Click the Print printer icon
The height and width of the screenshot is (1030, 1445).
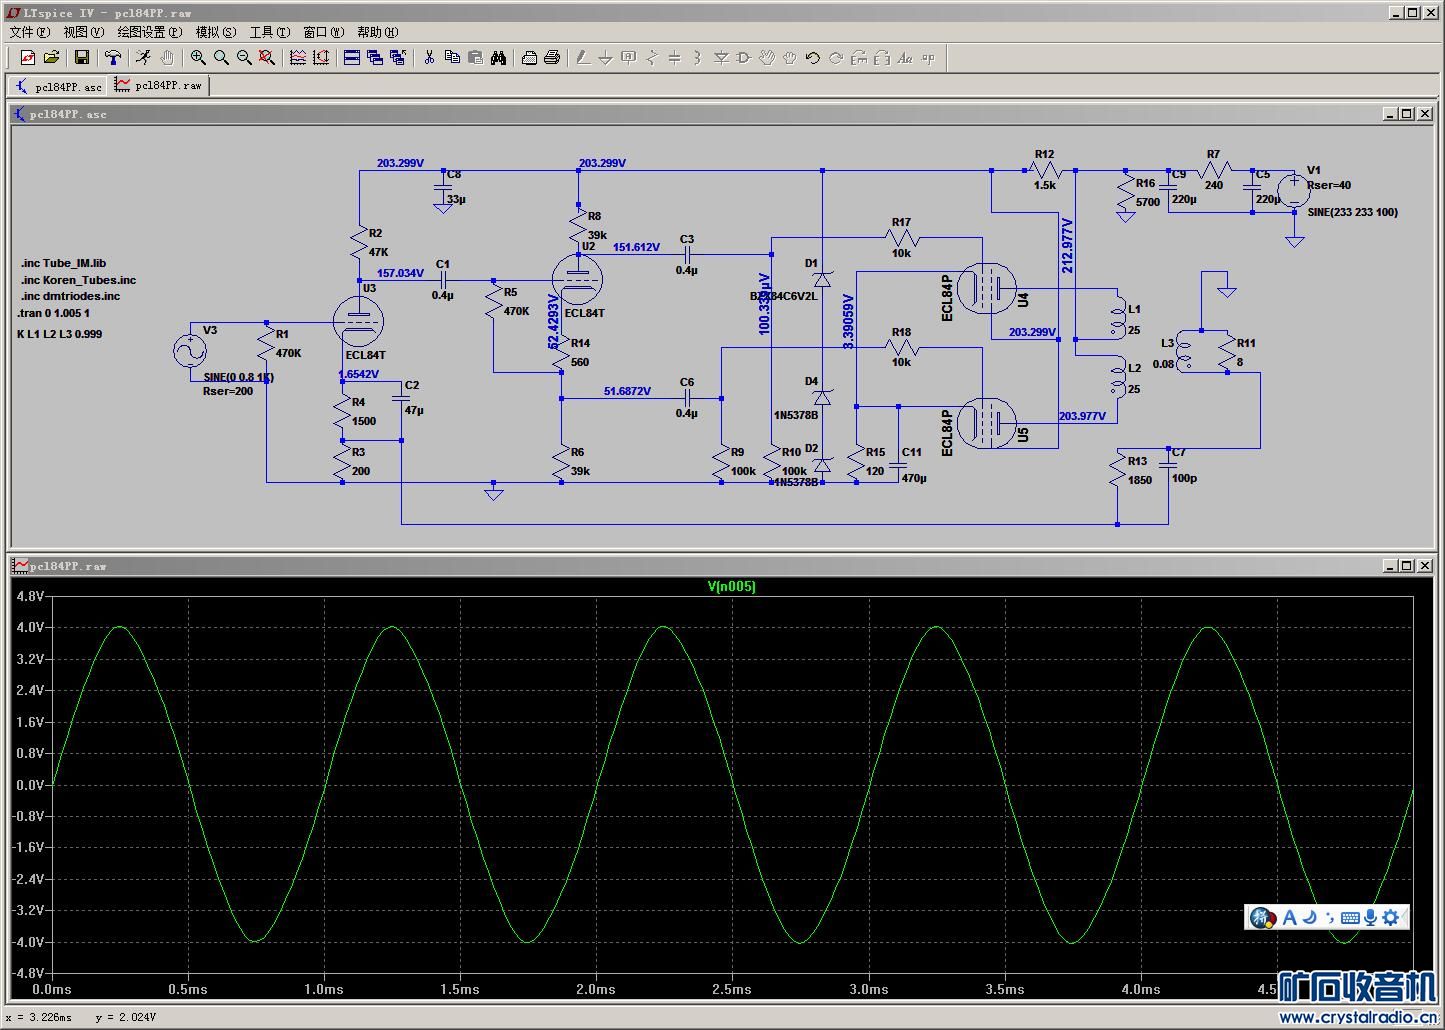click(x=552, y=58)
